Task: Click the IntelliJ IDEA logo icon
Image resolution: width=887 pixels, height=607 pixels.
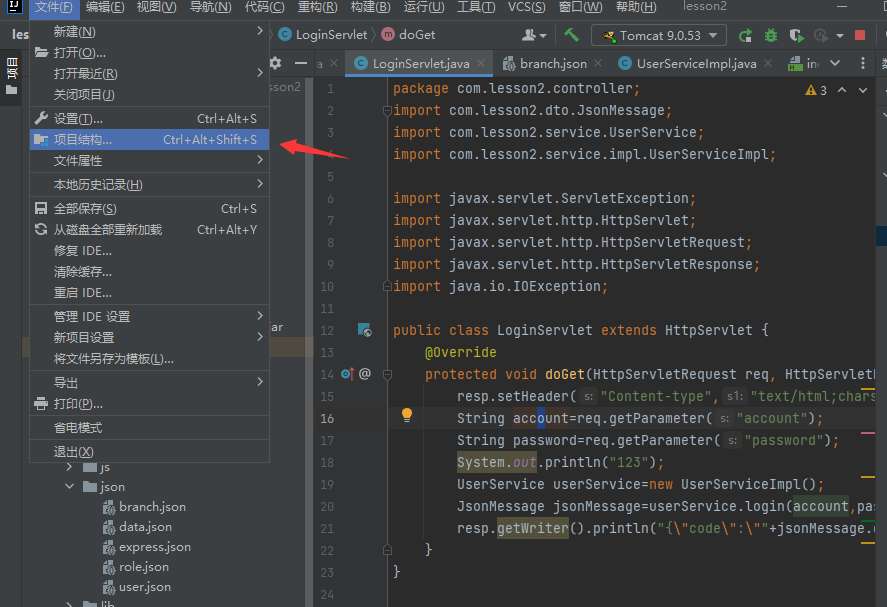Action: point(14,7)
